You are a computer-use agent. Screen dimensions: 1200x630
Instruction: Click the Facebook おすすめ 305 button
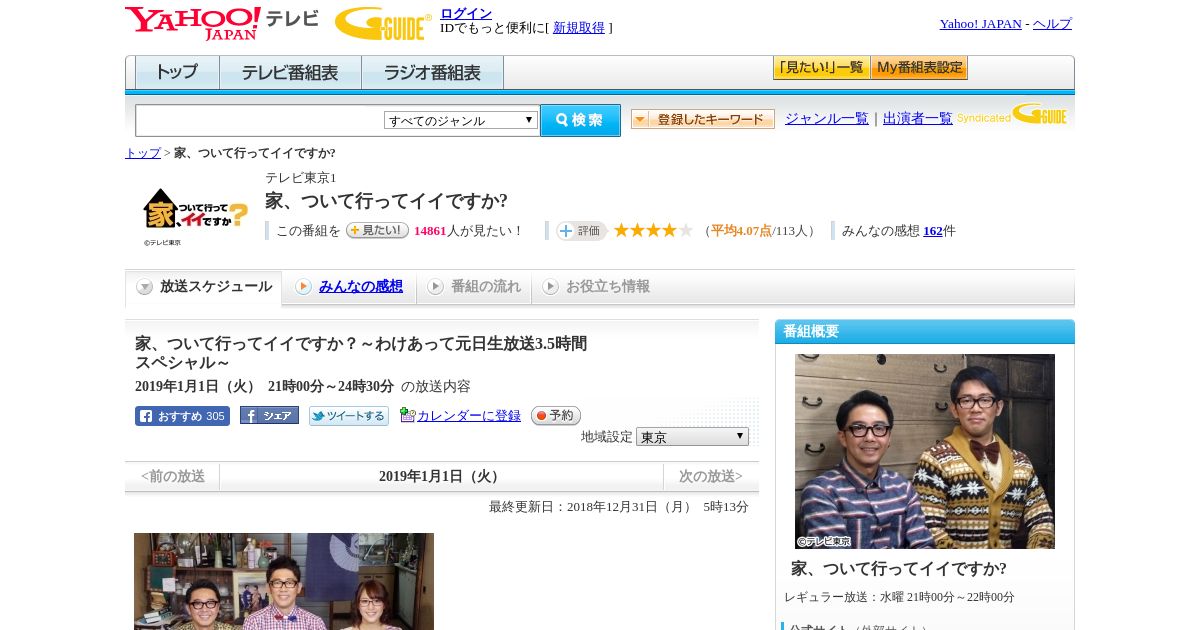tap(182, 416)
